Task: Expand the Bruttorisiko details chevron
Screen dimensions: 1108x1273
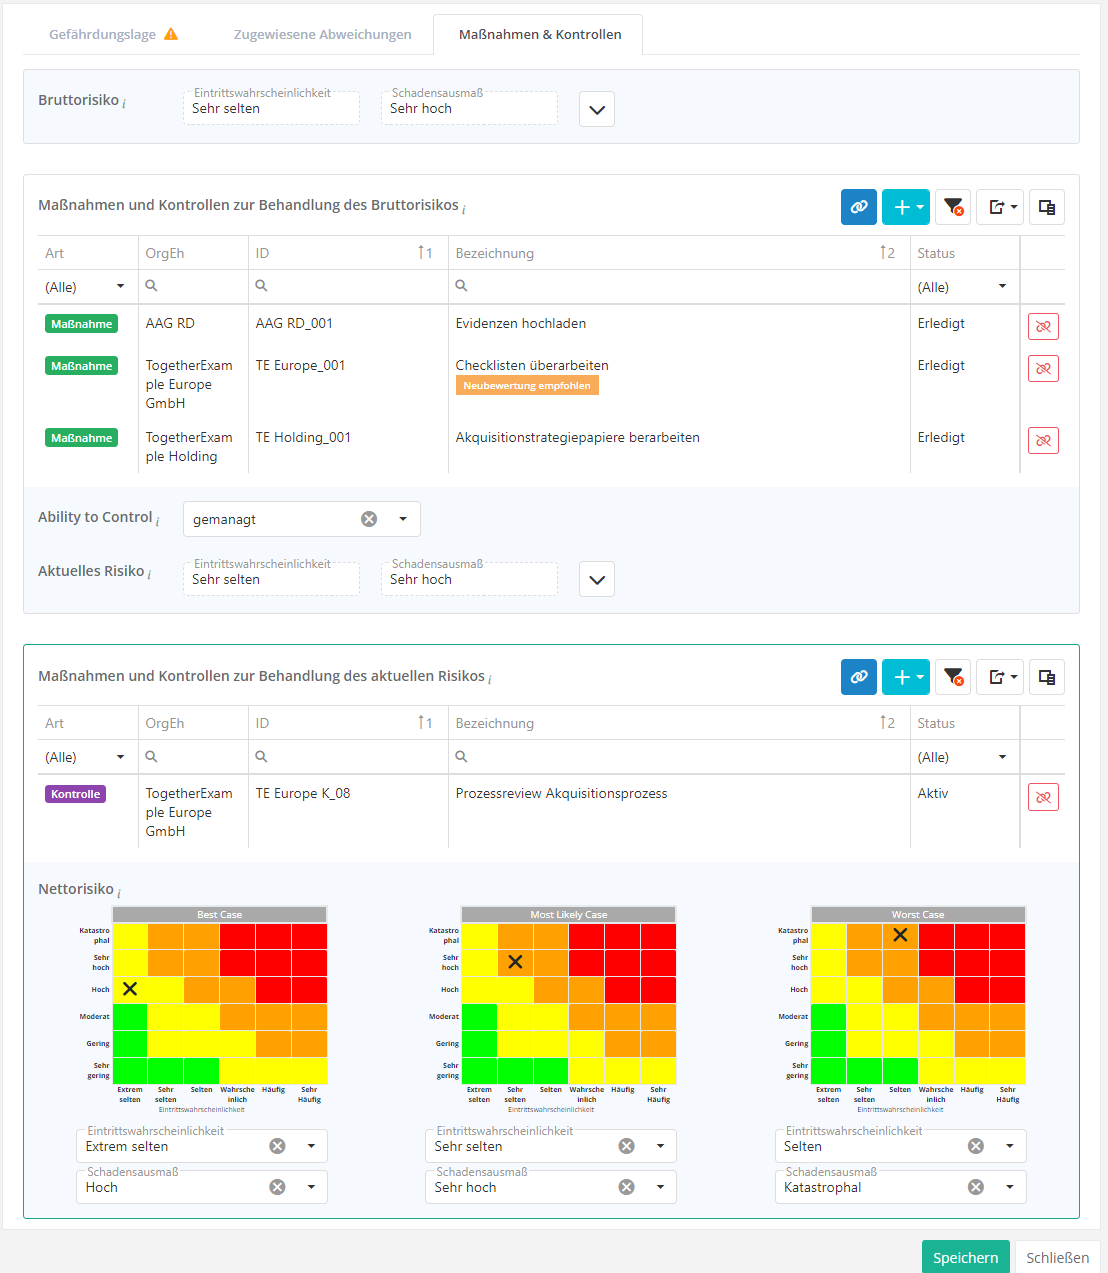Action: tap(597, 109)
